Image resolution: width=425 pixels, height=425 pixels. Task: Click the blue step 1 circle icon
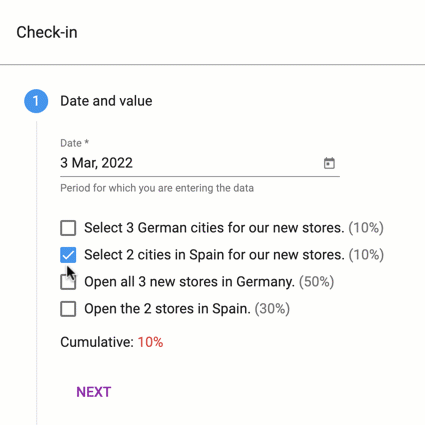pyautogui.click(x=36, y=101)
